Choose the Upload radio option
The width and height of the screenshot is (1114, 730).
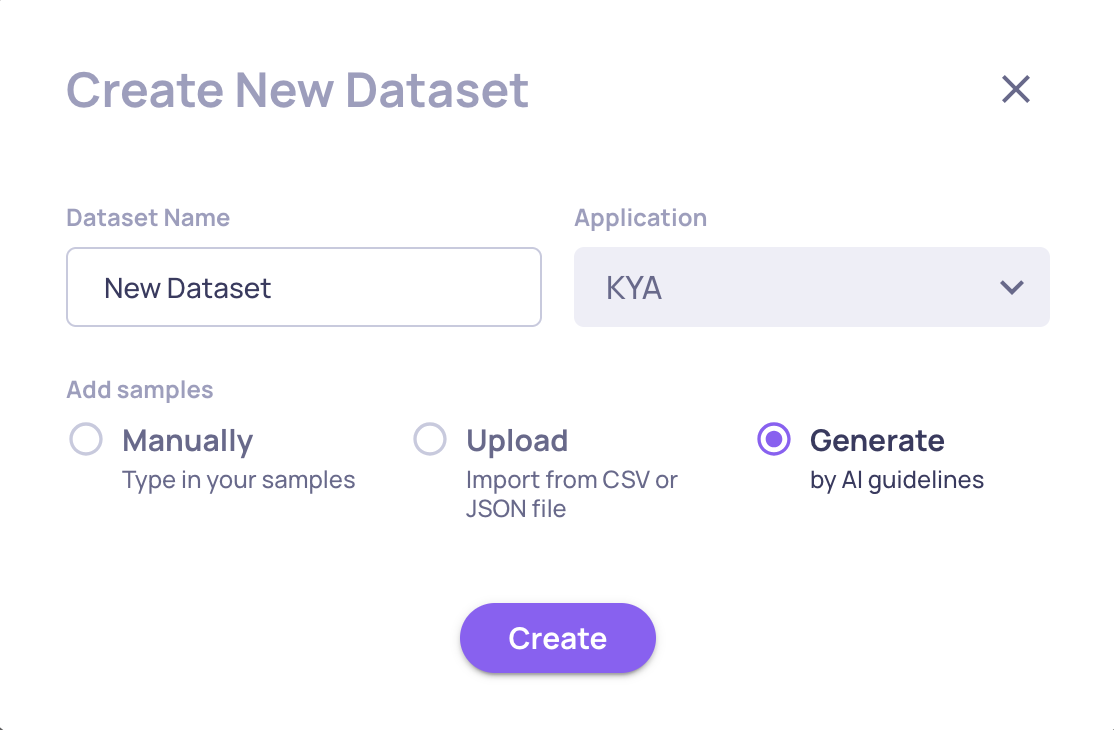point(430,440)
